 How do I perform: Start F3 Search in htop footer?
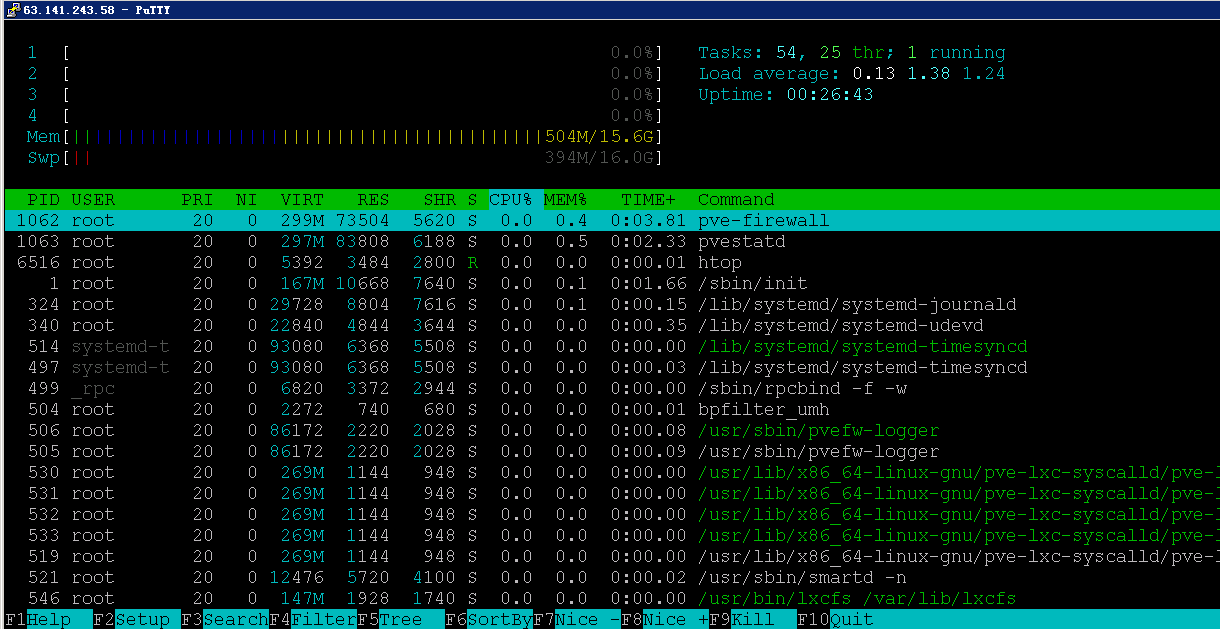tap(225, 620)
